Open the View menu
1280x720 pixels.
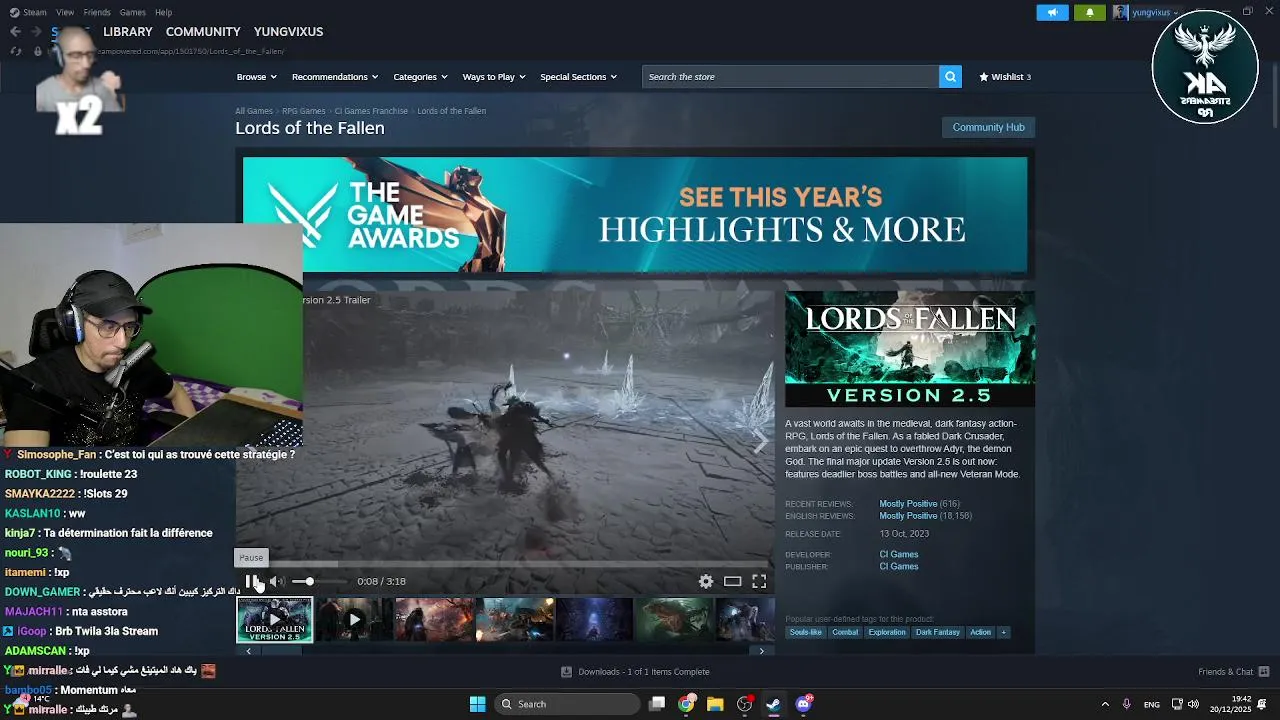click(65, 12)
